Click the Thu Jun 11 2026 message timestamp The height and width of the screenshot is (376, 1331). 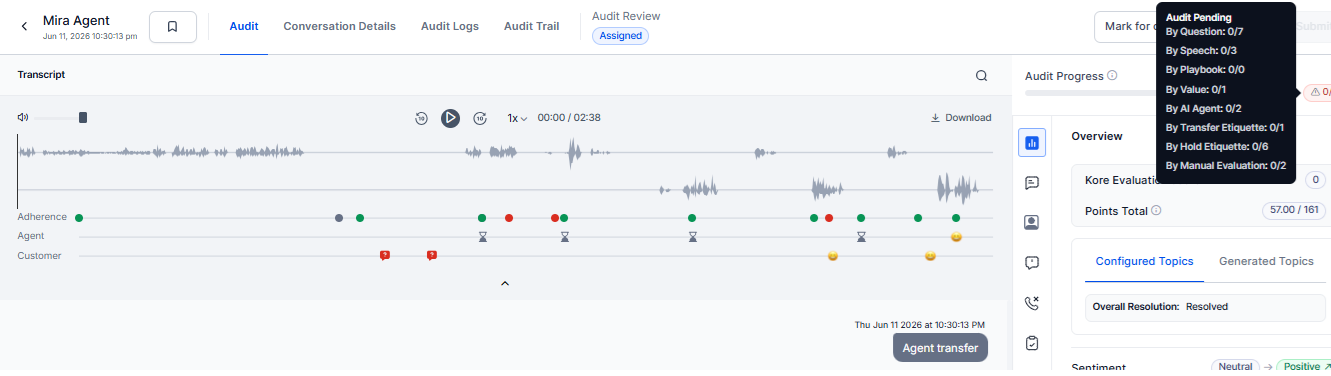click(920, 324)
